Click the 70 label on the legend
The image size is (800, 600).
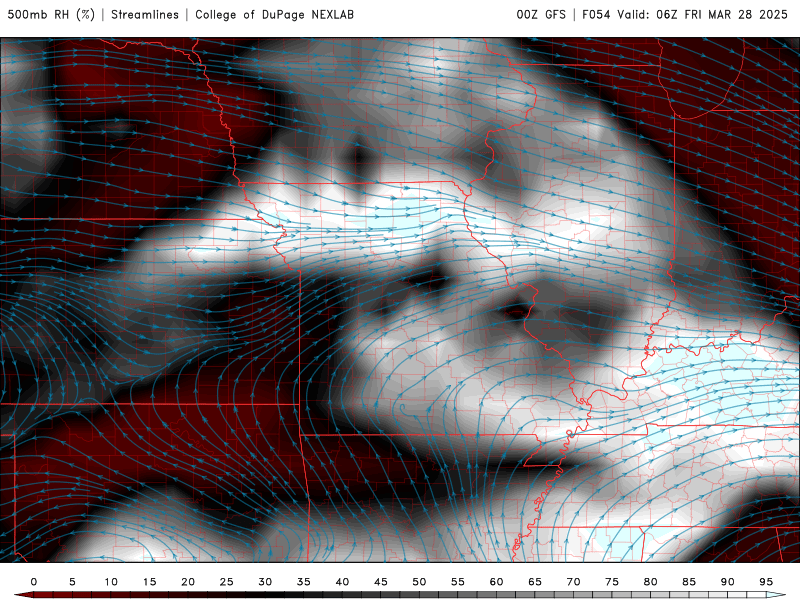[573, 582]
